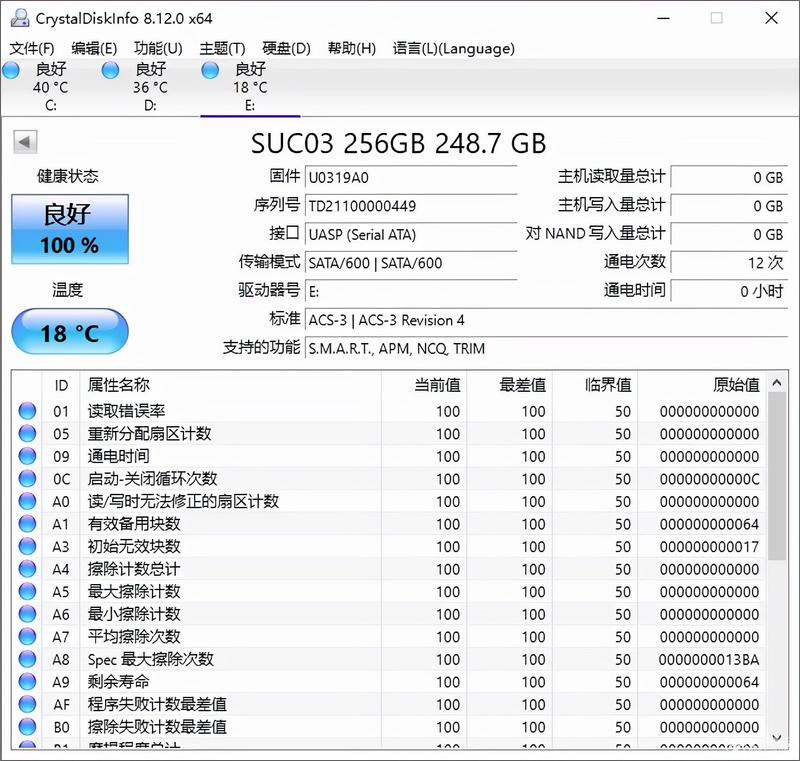Click status circle for attribute 09 通电时间
The height and width of the screenshot is (761, 800).
[x=27, y=455]
